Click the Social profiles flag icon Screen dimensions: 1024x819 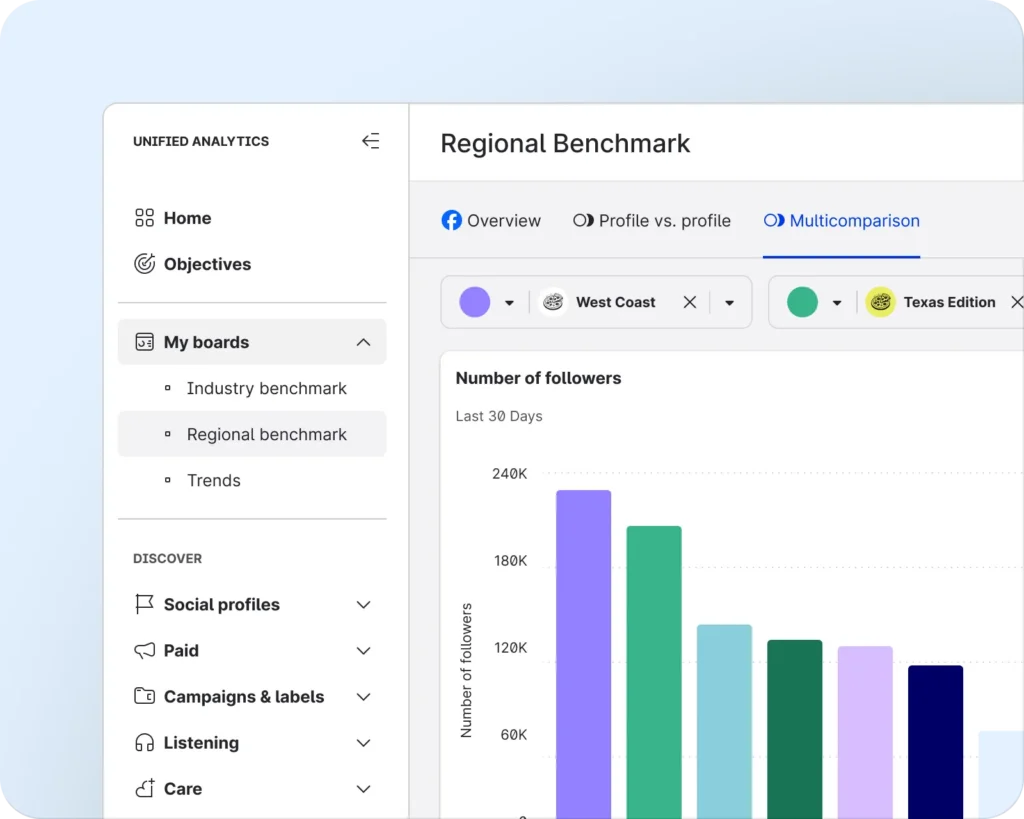[144, 604]
